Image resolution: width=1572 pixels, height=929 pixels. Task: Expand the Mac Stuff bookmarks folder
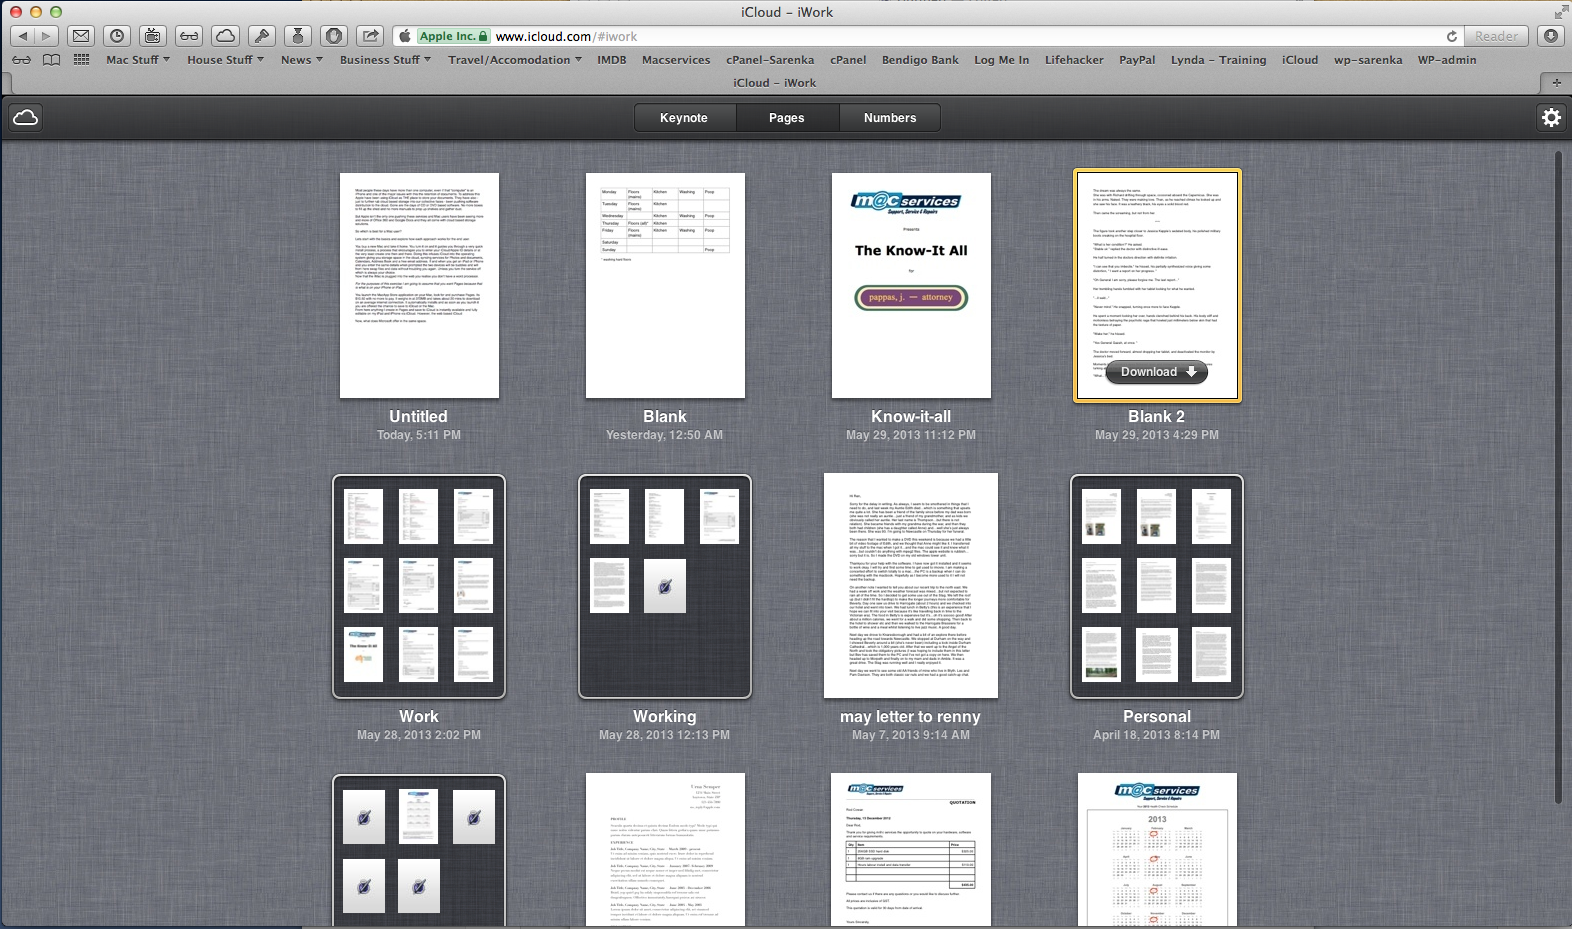click(x=138, y=60)
